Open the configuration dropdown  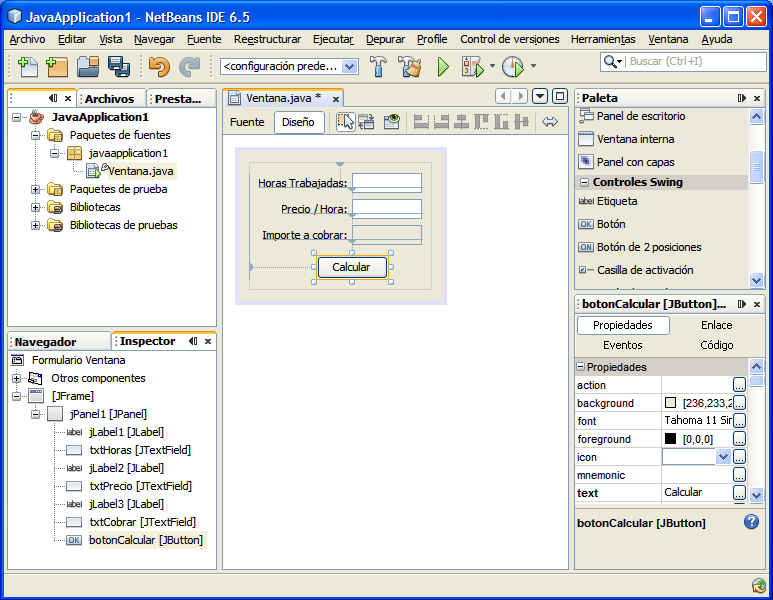point(349,66)
